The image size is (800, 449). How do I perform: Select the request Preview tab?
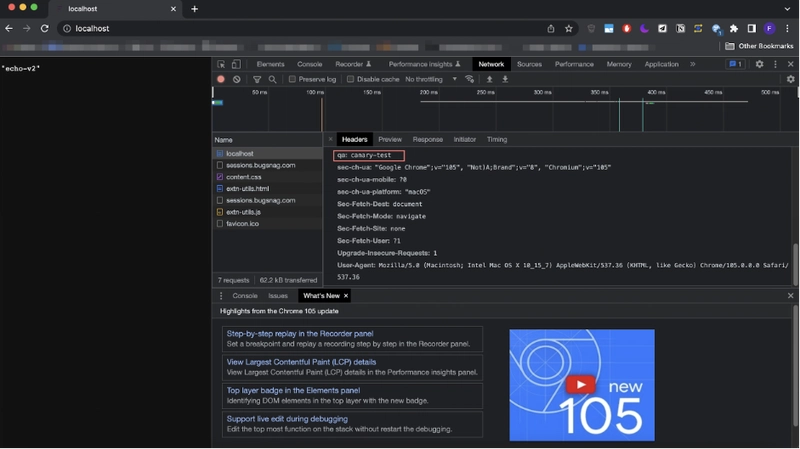point(390,139)
